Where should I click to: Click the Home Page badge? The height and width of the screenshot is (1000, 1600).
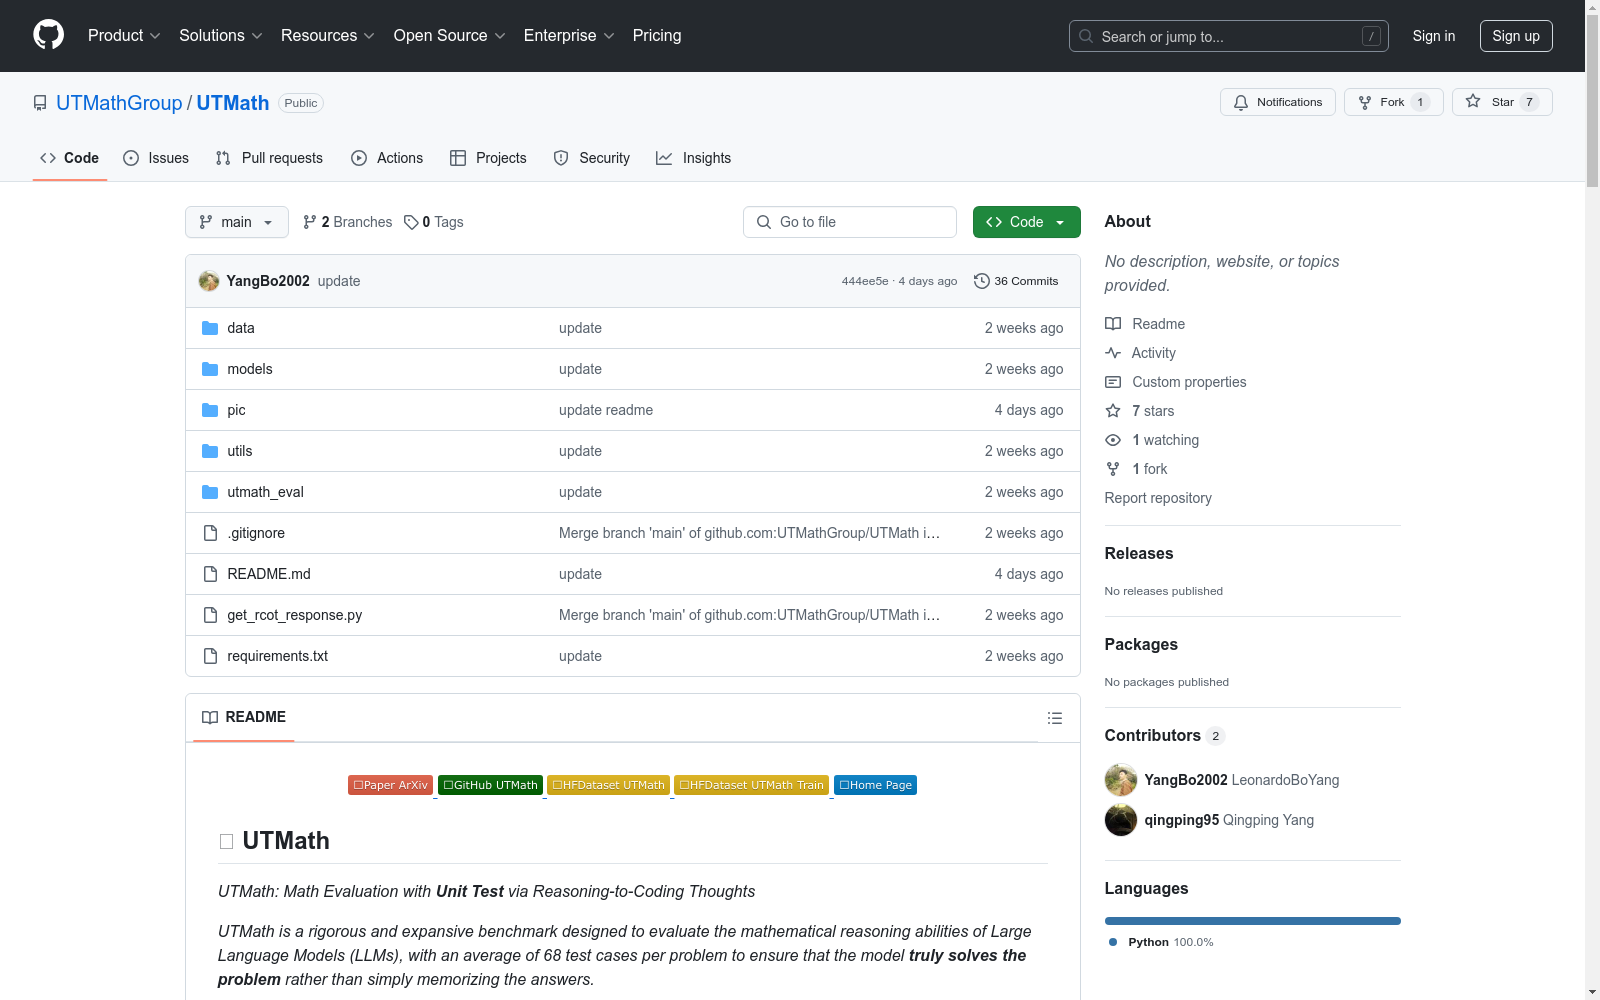point(875,785)
